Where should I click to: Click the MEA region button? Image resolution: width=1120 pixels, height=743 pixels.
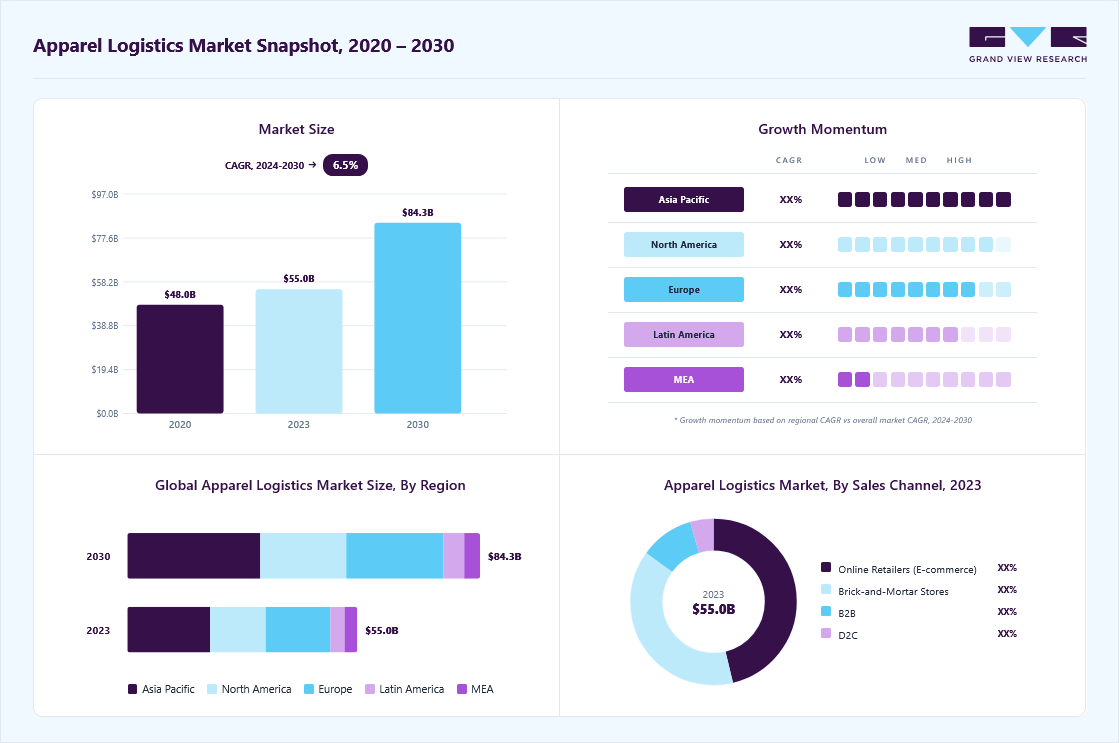(684, 379)
